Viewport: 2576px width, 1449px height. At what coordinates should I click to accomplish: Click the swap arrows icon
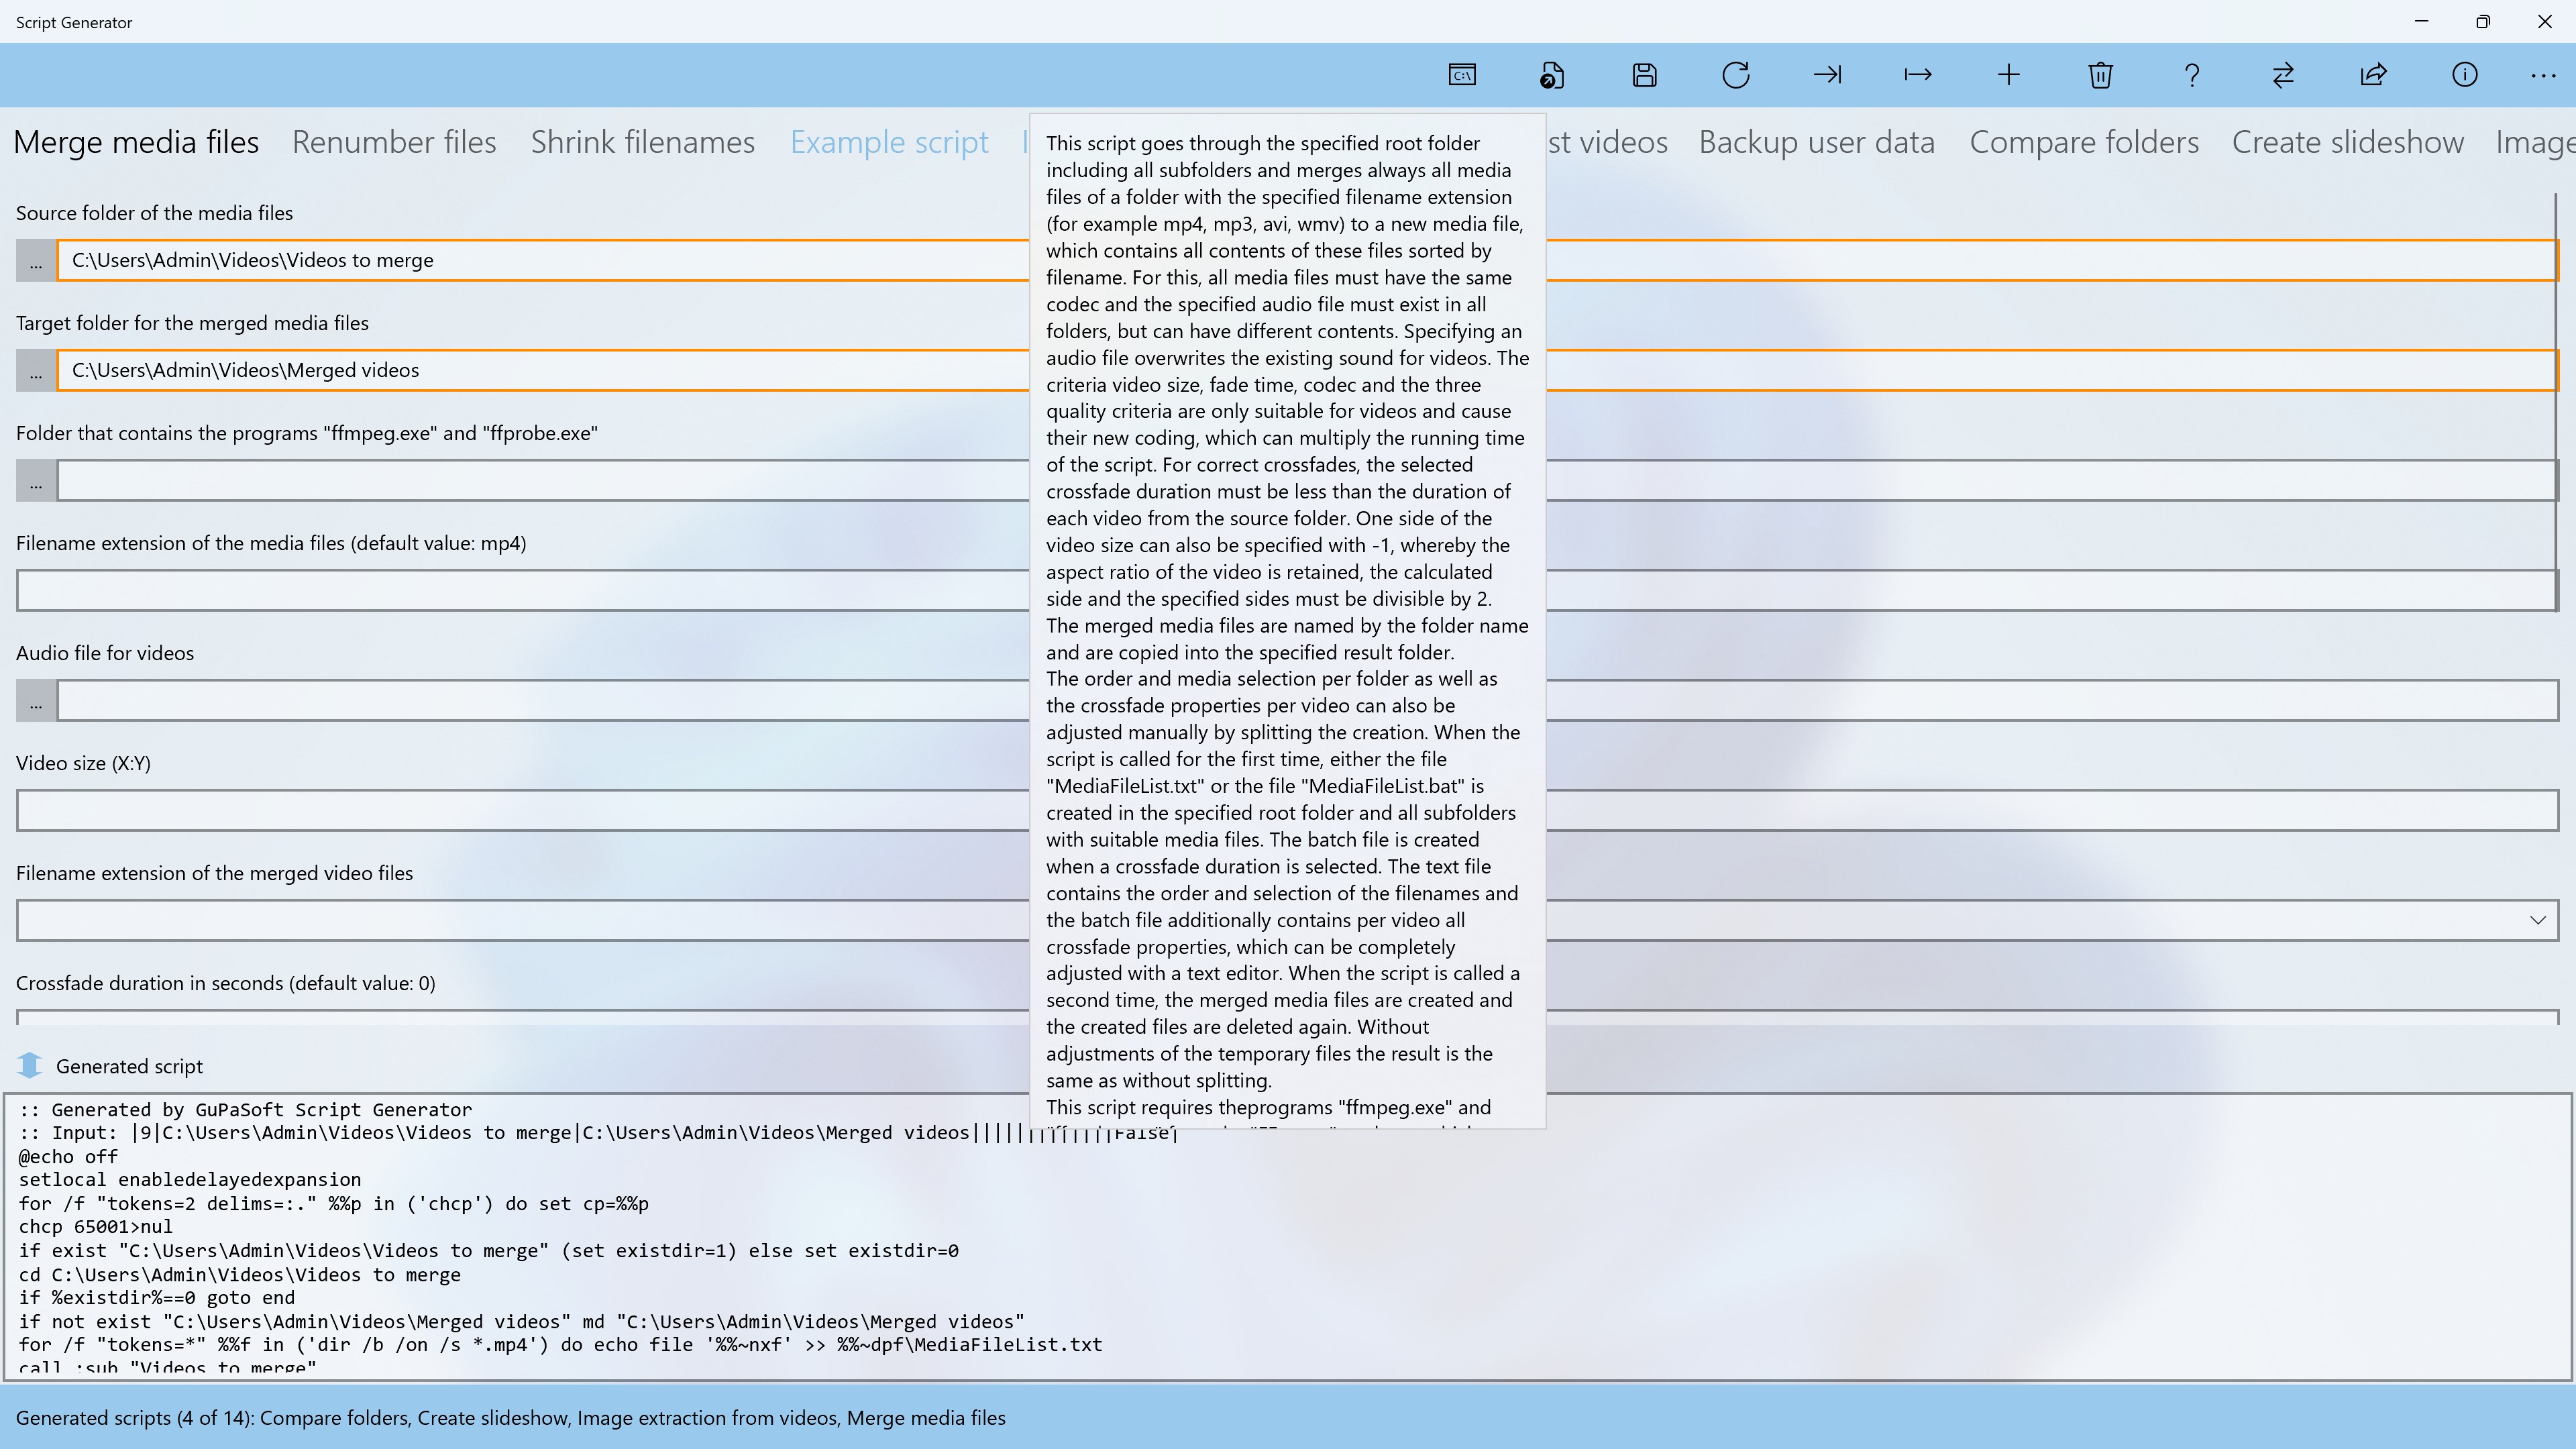(2283, 75)
